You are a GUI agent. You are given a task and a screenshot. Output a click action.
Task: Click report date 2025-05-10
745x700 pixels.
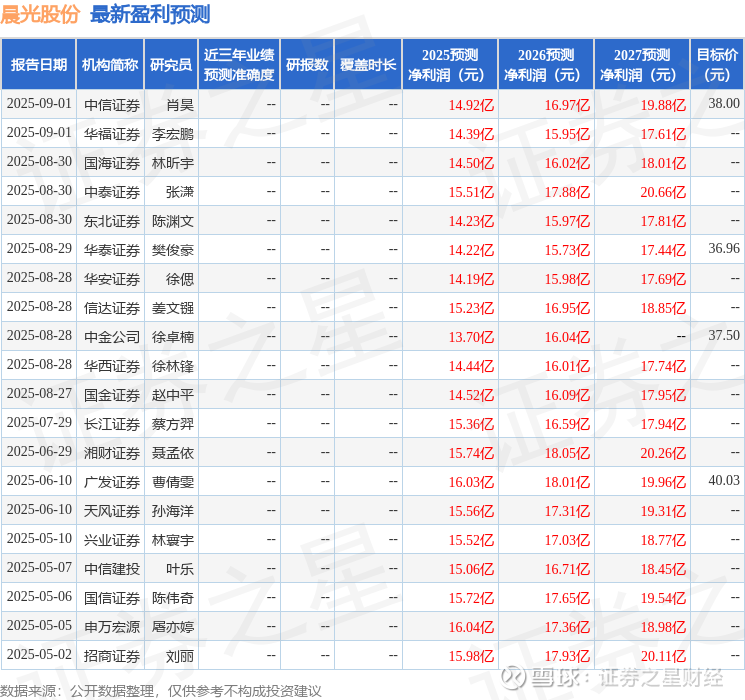(39, 538)
